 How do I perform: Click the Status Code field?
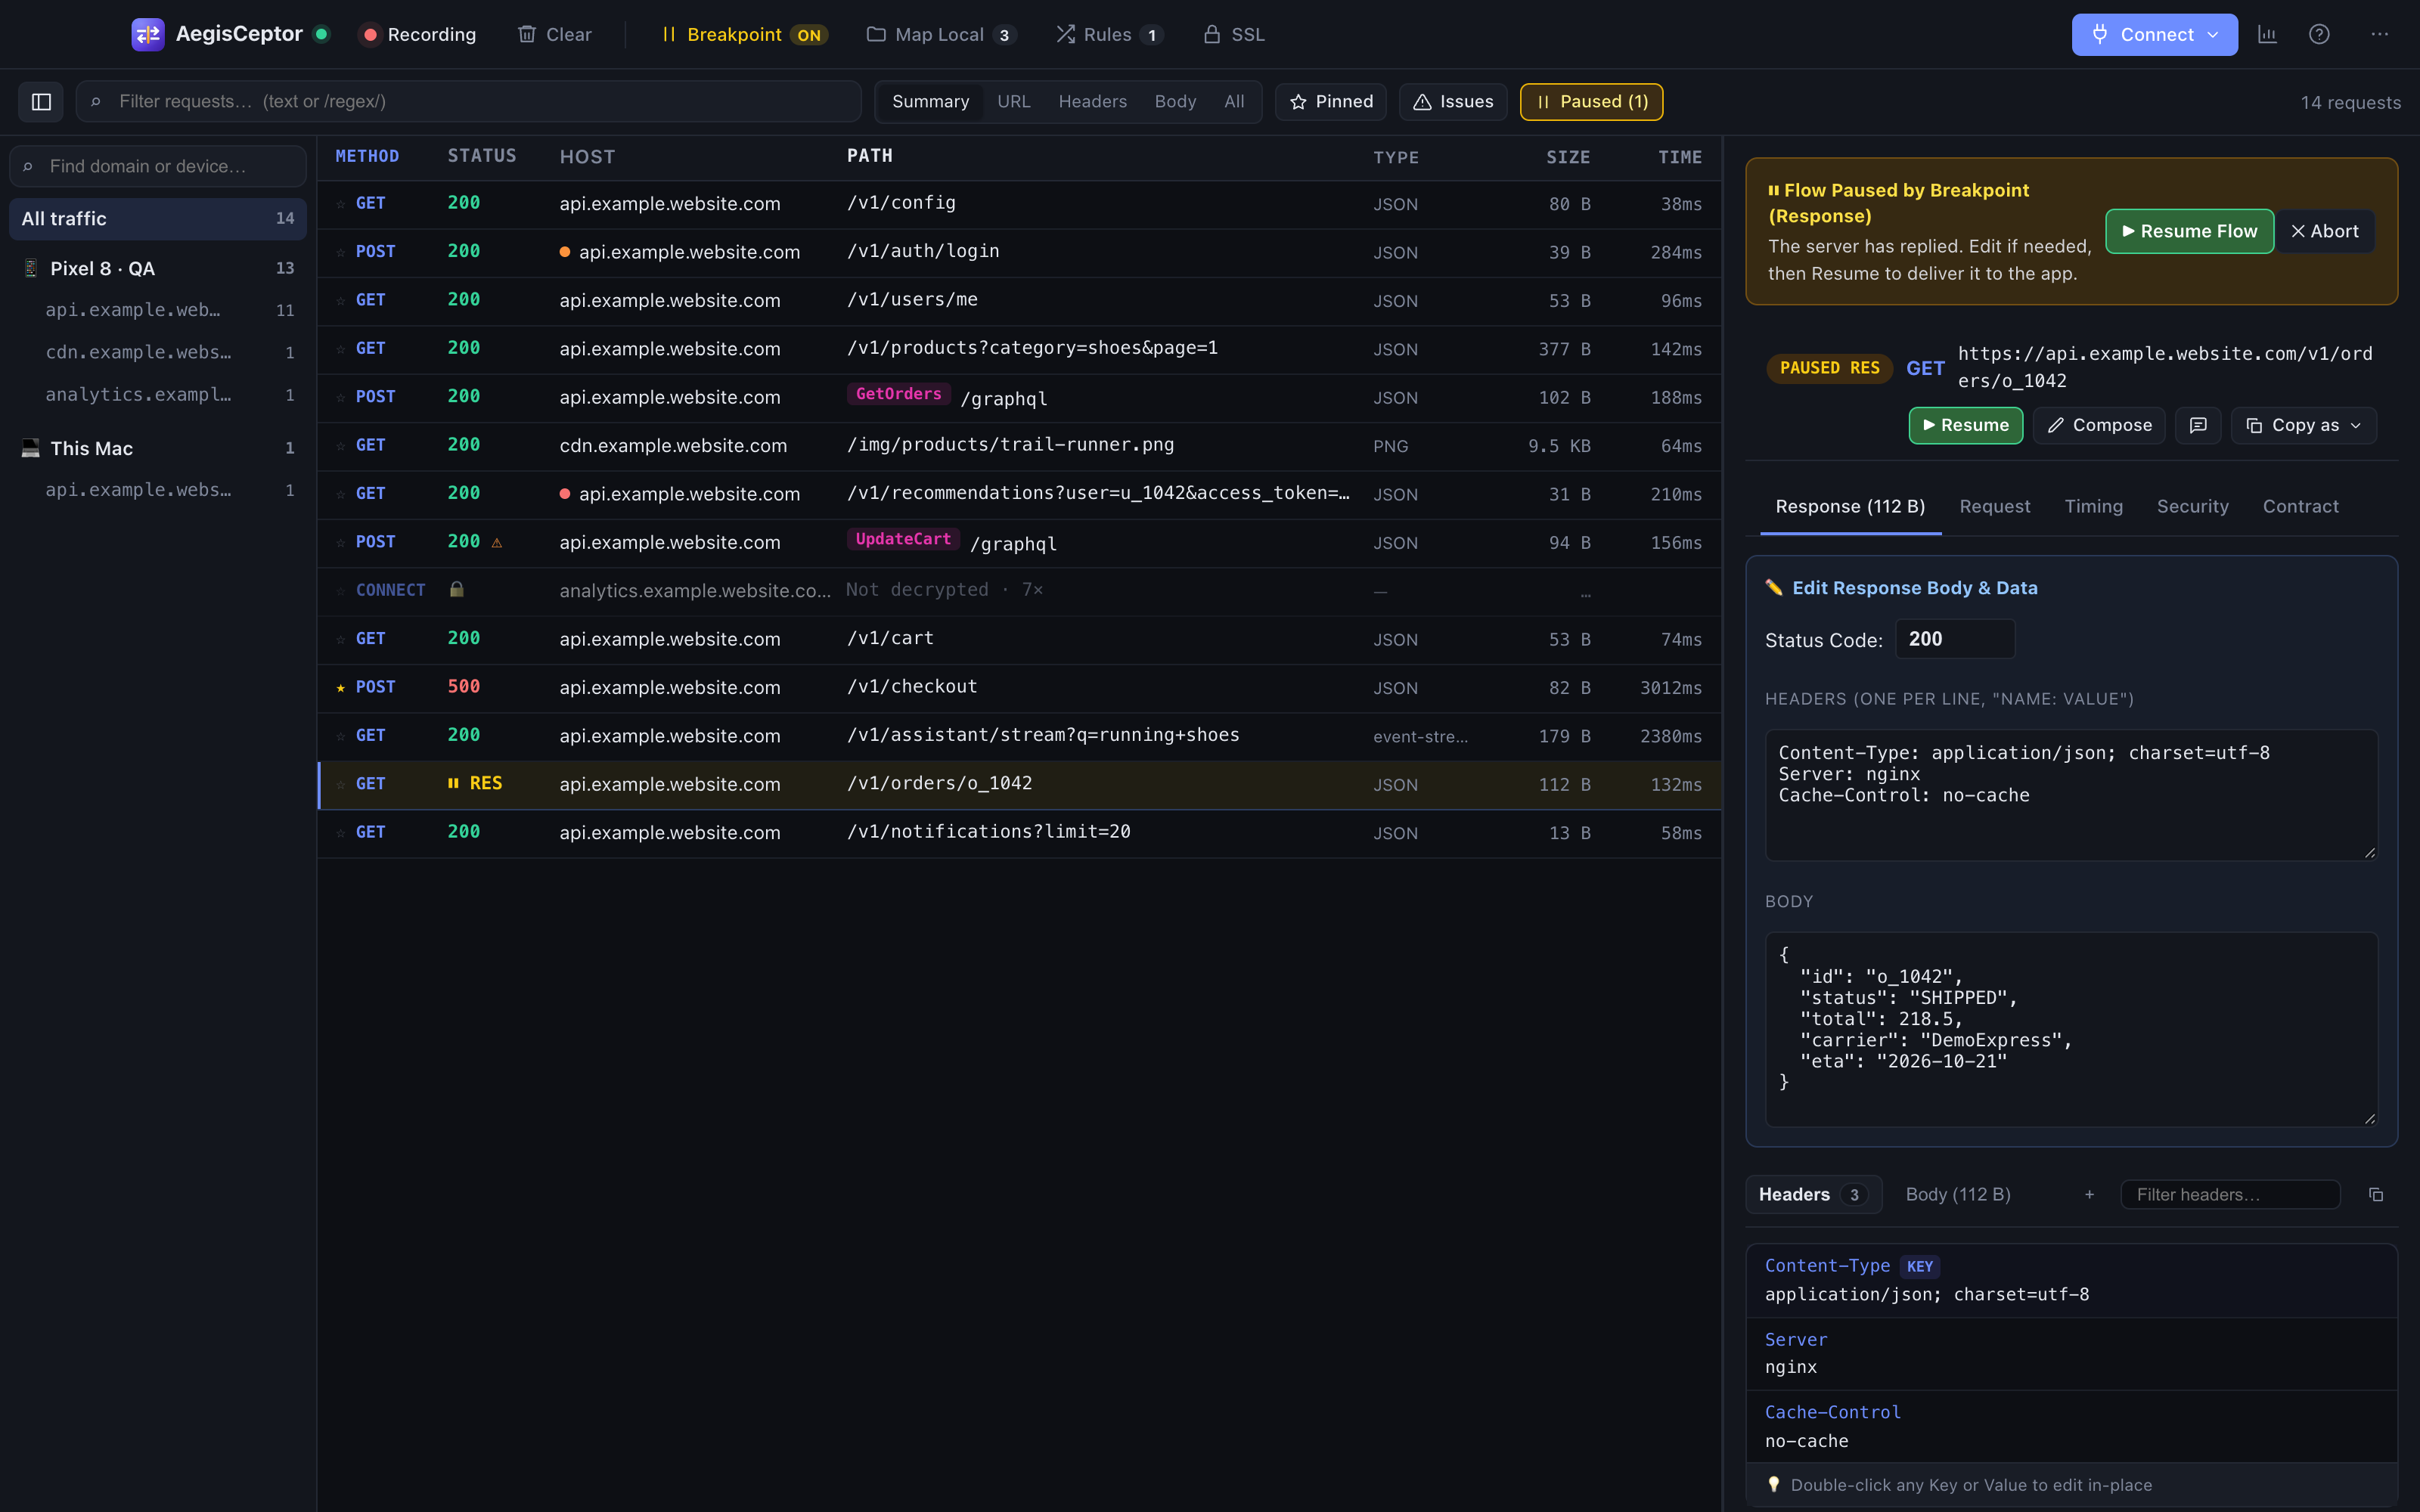(1955, 639)
